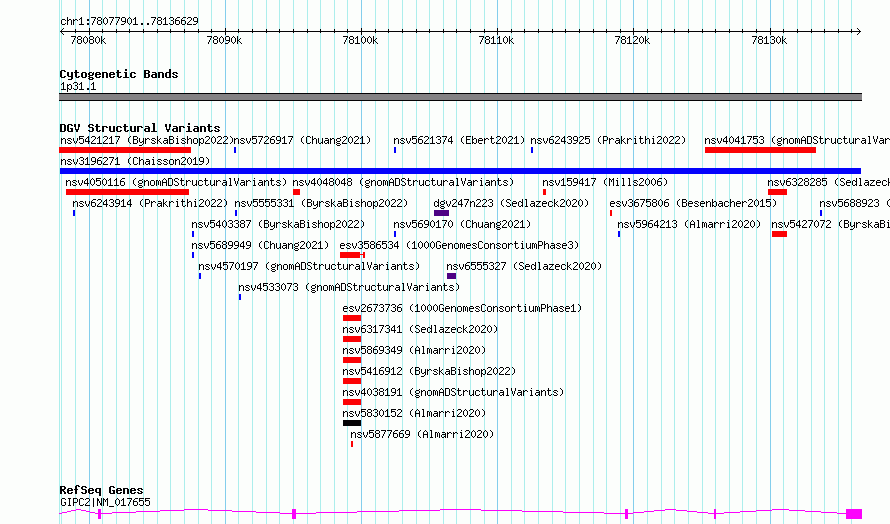Click the RefSeq Genes track title

102,490
